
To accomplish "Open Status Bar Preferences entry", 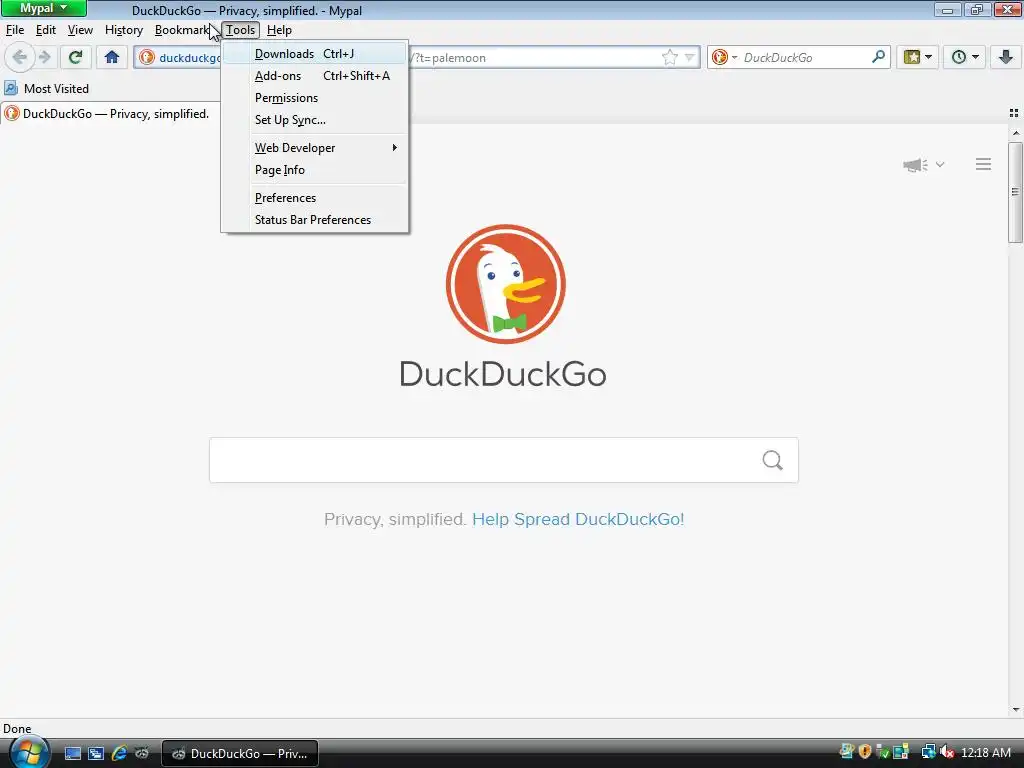I will point(315,220).
